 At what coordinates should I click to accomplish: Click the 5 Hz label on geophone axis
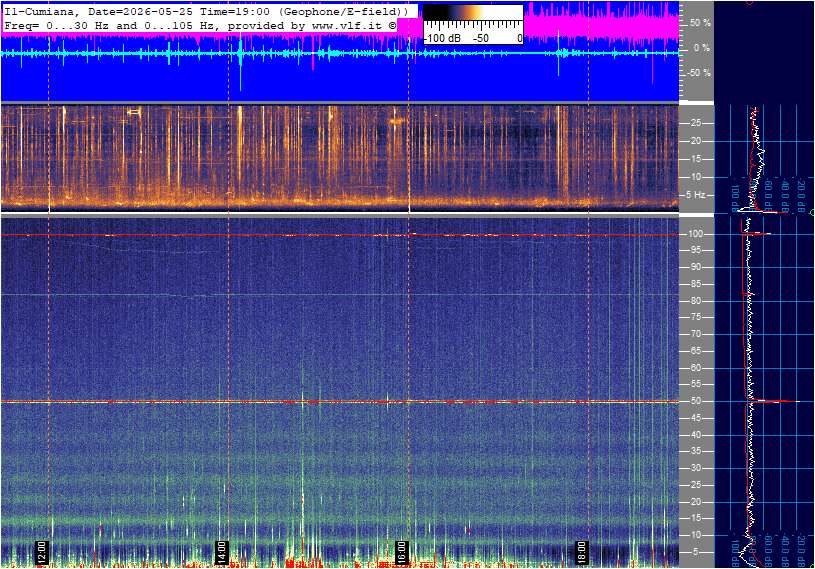[695, 195]
